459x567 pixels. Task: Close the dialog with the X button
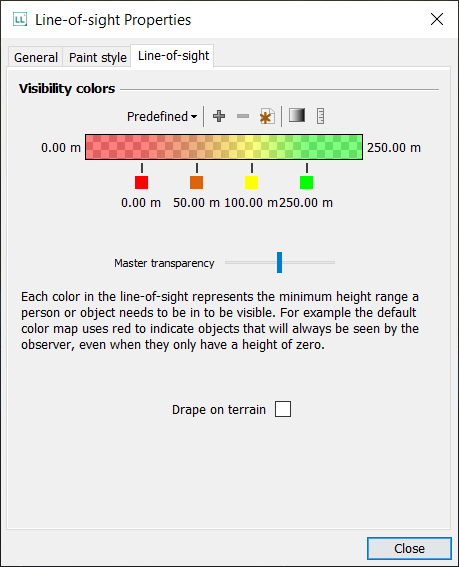[437, 19]
